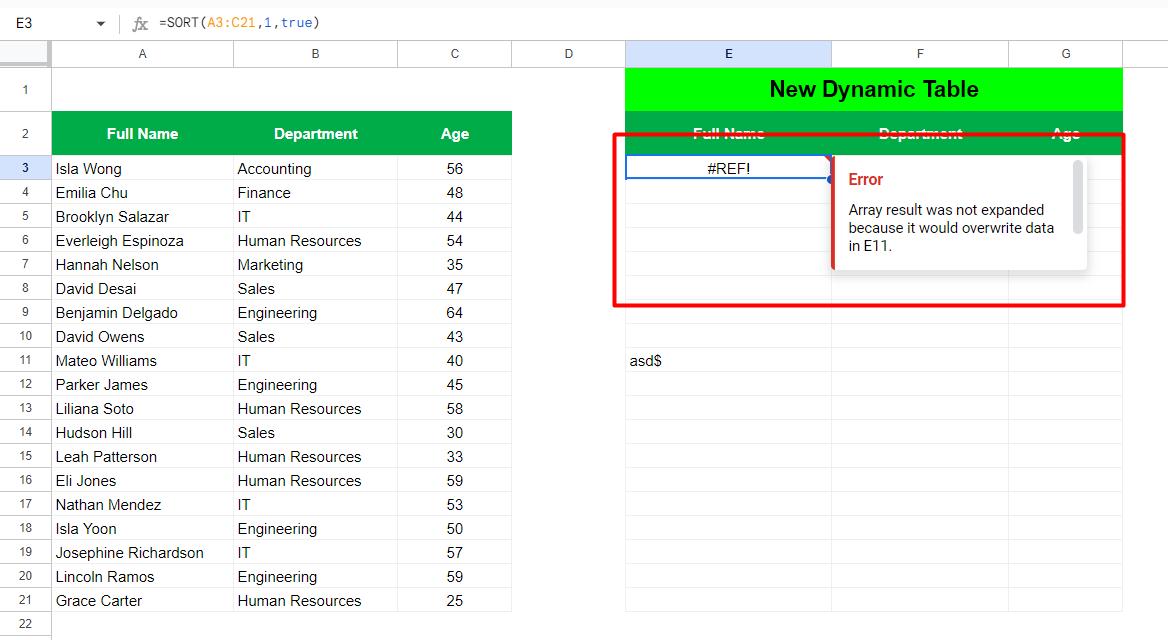Select Department cell for Grace Carter

tap(316, 601)
